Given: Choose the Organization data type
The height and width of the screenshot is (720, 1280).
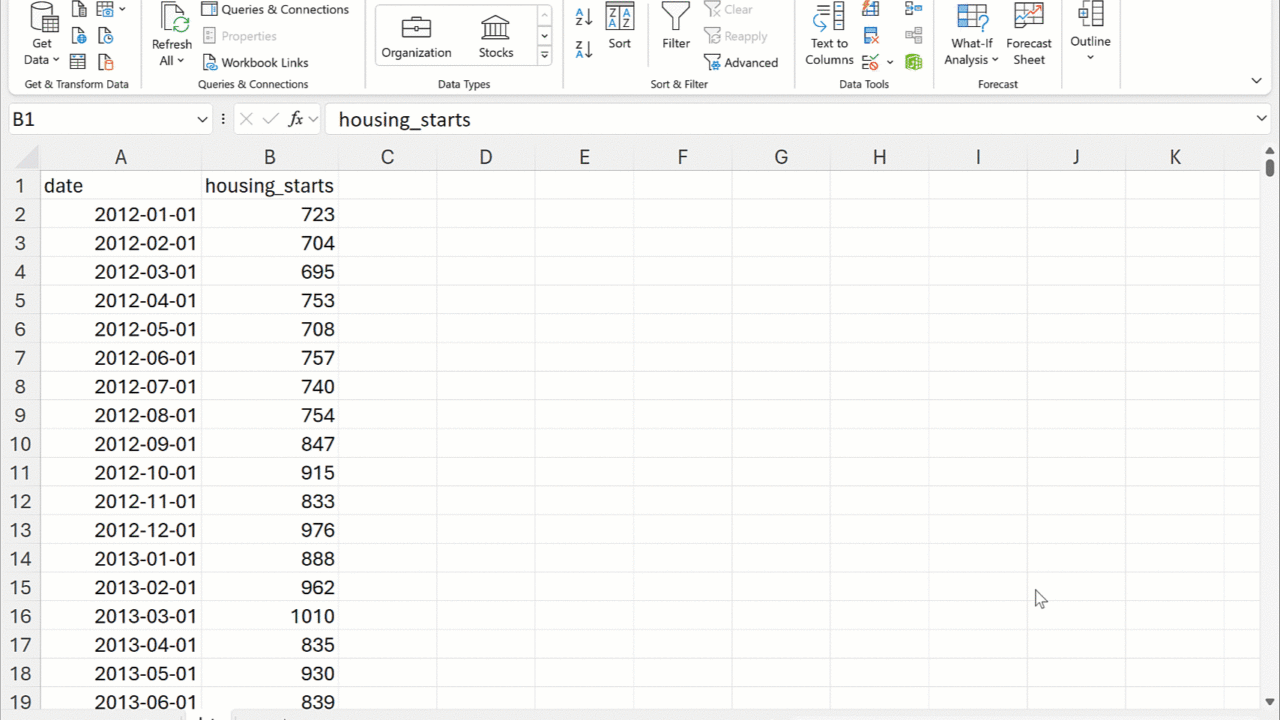Looking at the screenshot, I should 416,36.
